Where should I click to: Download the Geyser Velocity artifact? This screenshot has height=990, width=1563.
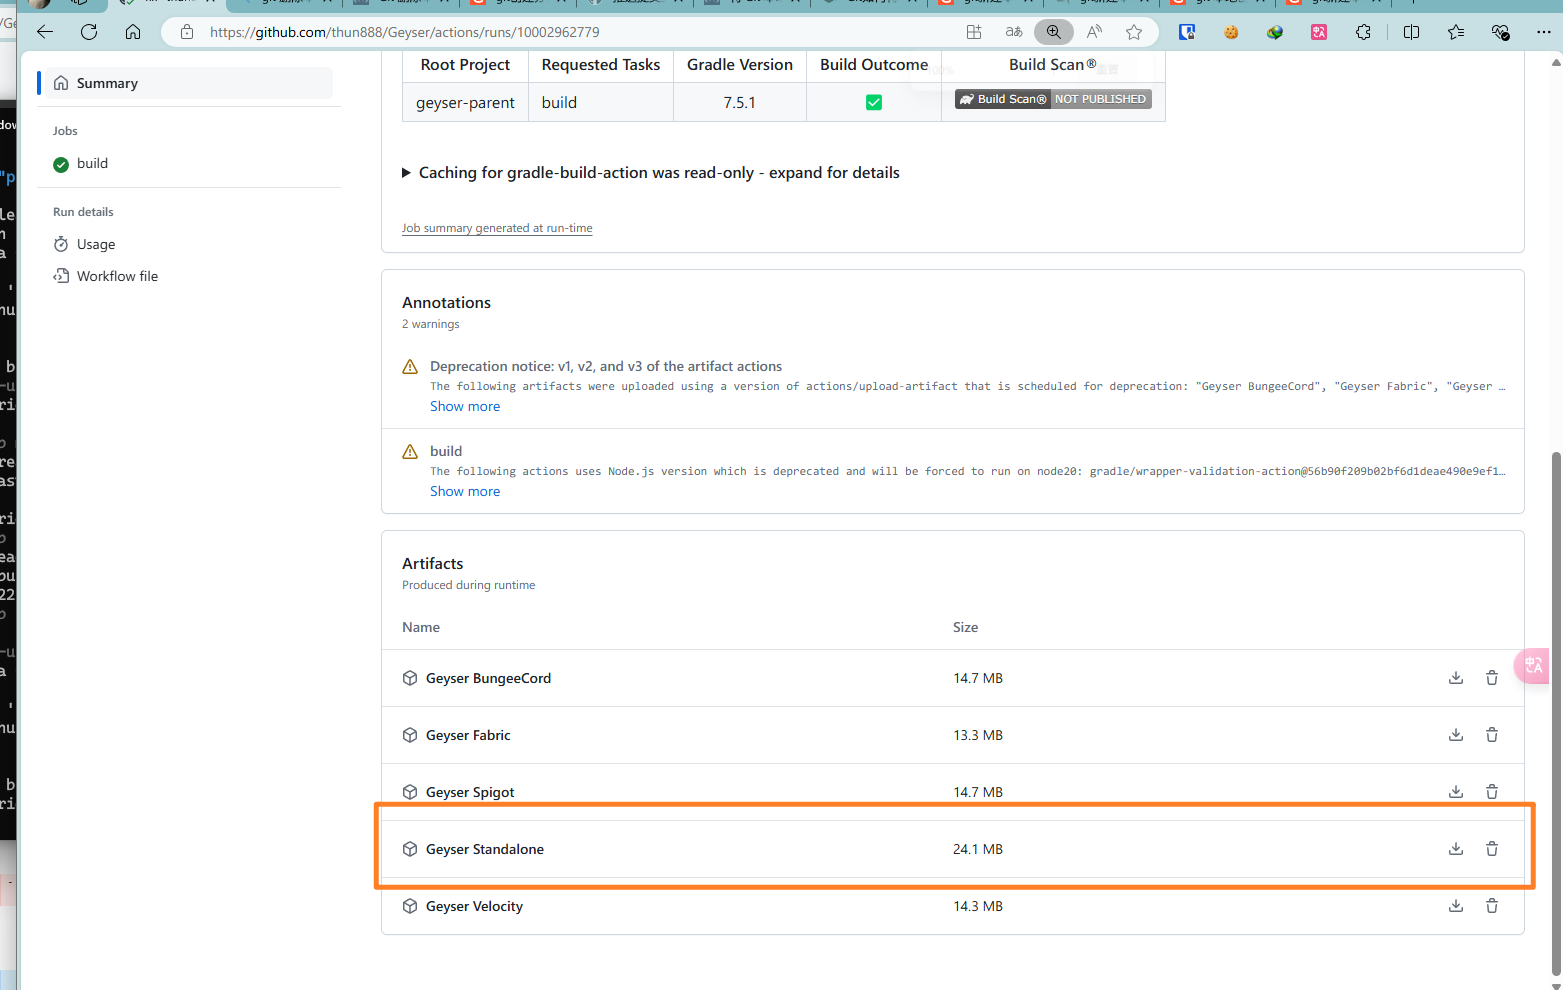click(x=1456, y=906)
